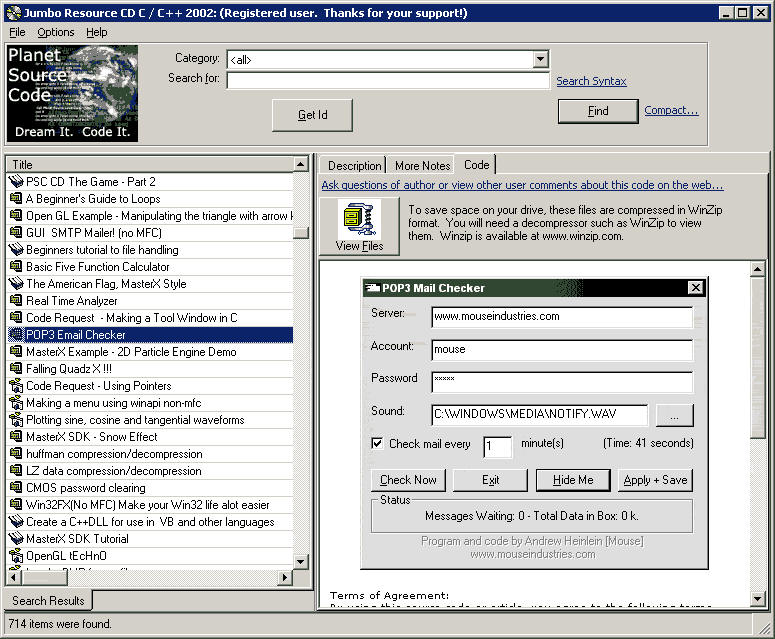
Task: Click the Apply + Save button
Action: (655, 480)
